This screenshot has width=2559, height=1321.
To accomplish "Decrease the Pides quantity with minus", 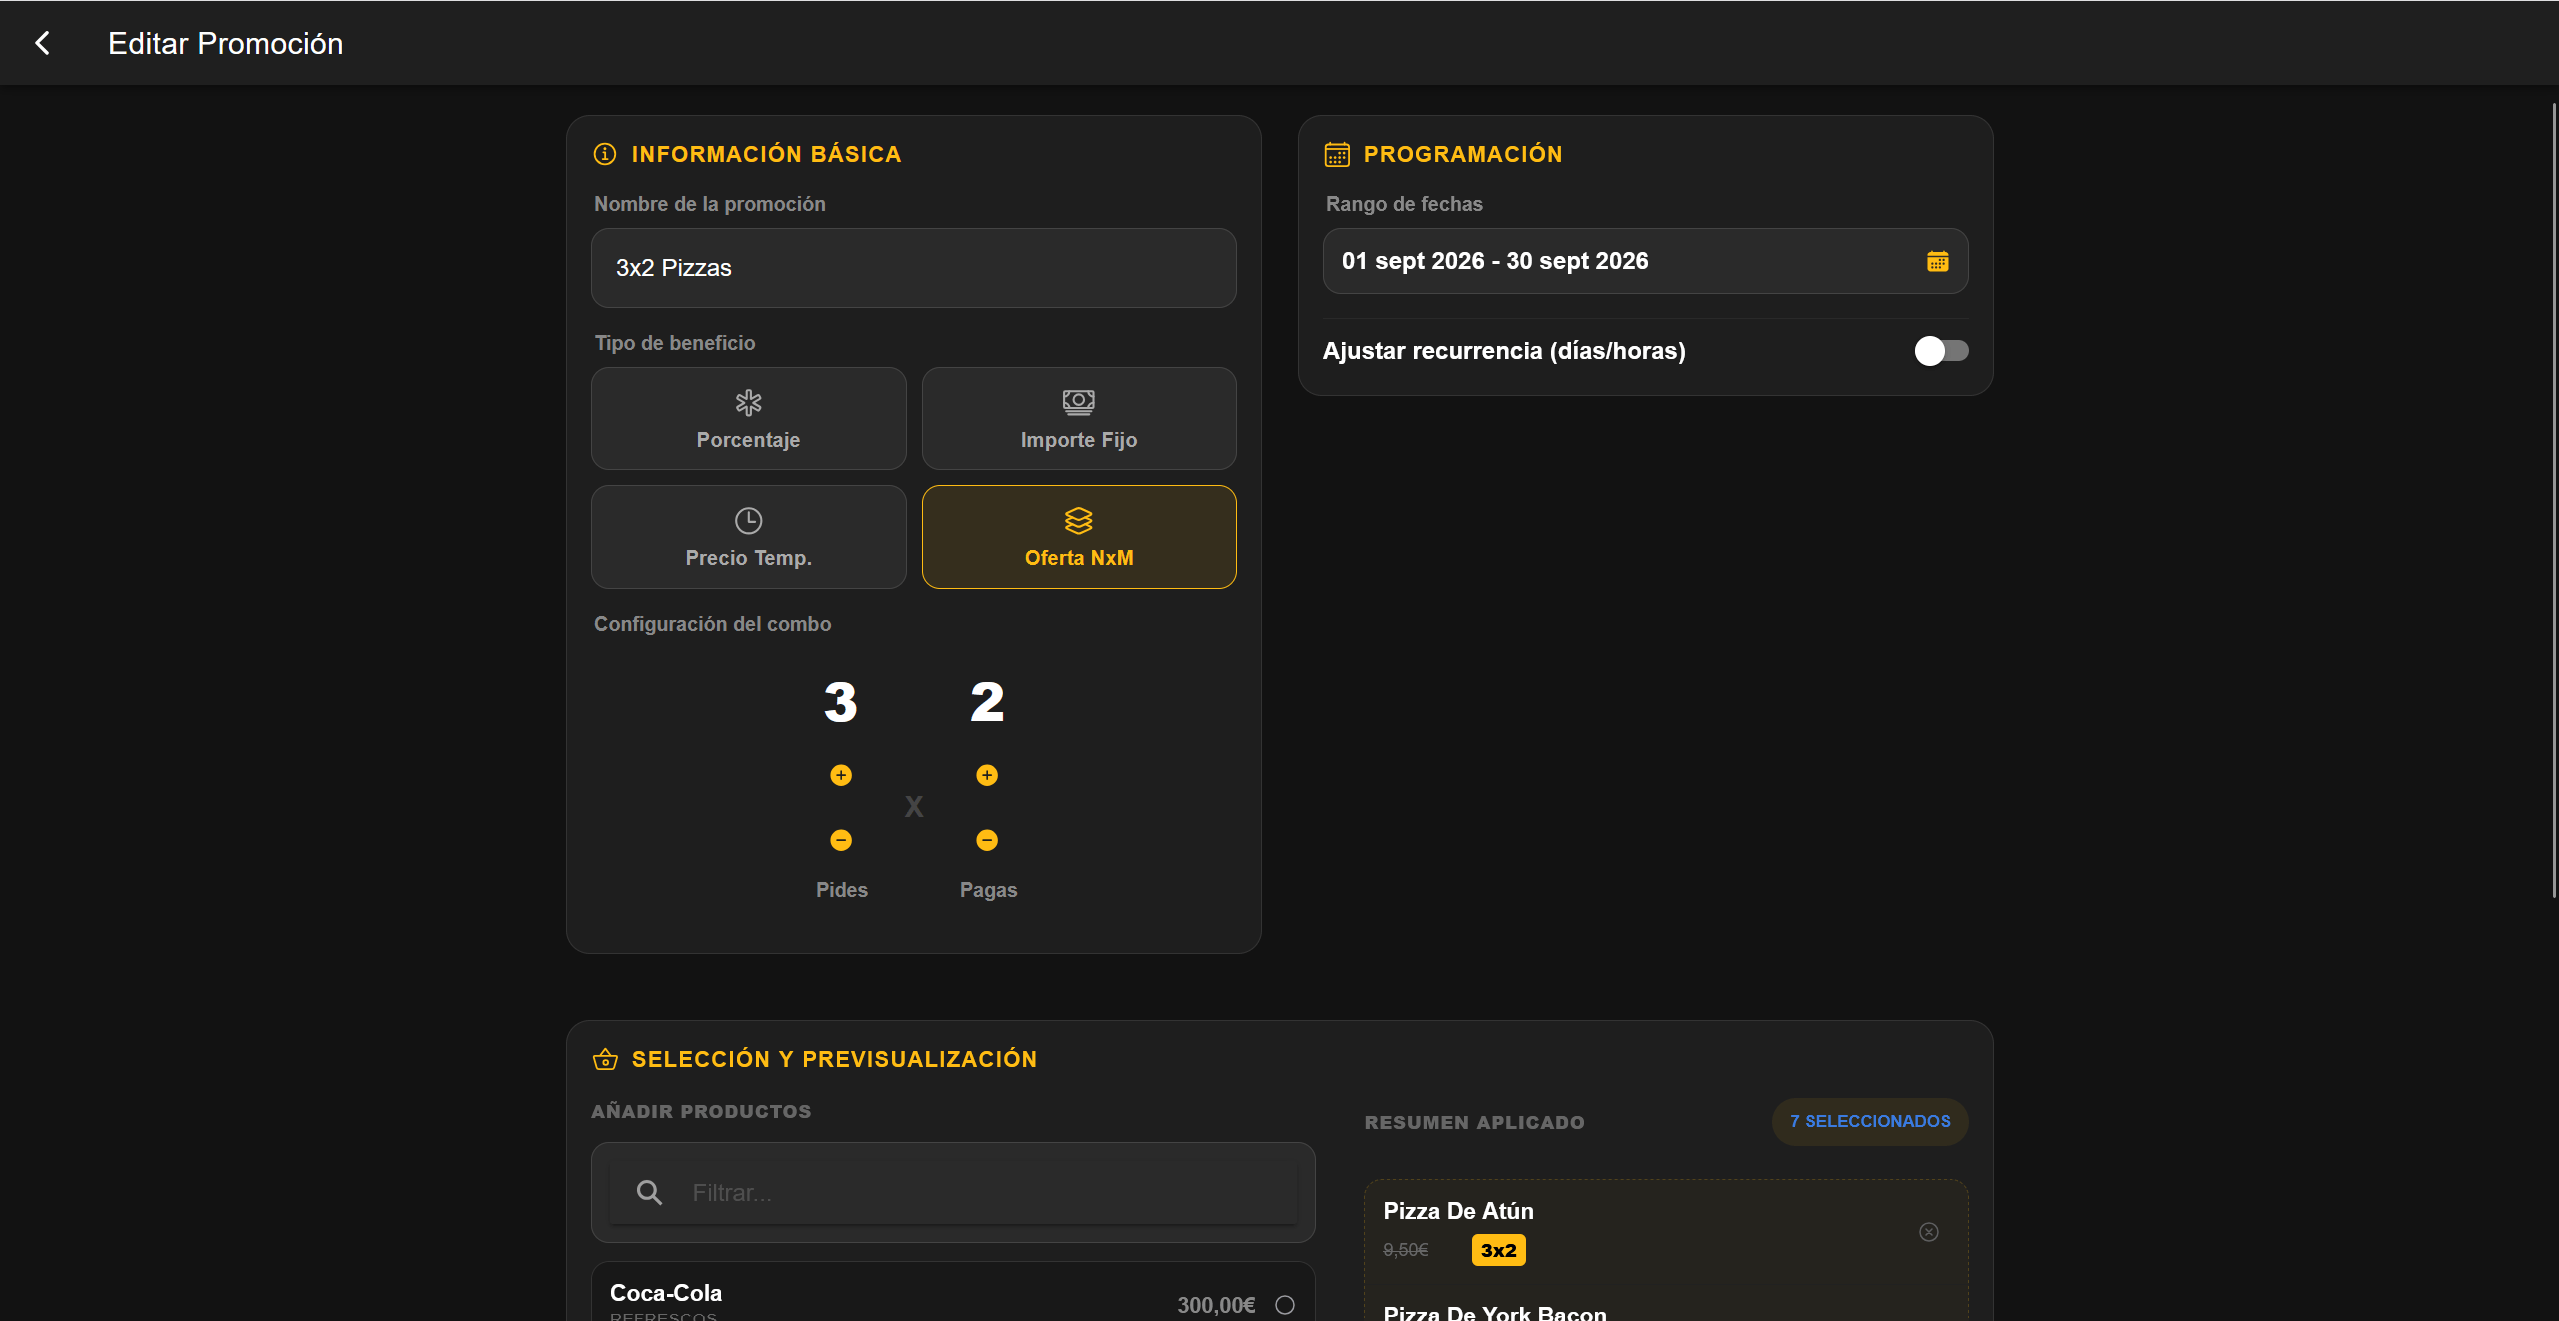I will 841,840.
